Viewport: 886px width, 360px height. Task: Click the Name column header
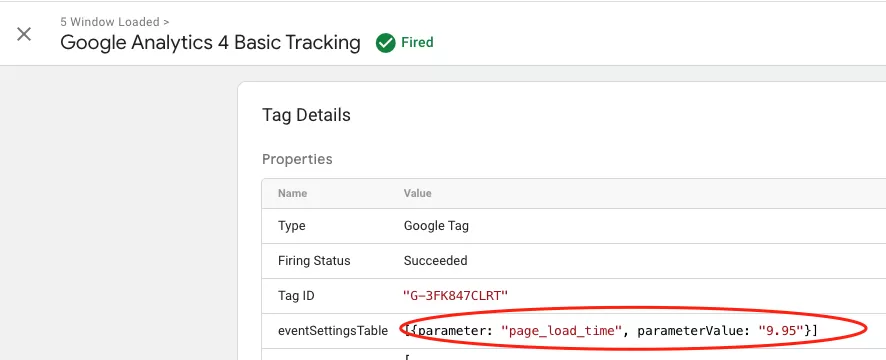point(293,193)
